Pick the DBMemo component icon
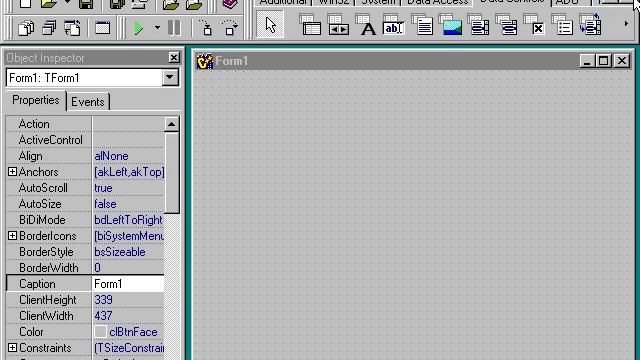 click(x=422, y=24)
